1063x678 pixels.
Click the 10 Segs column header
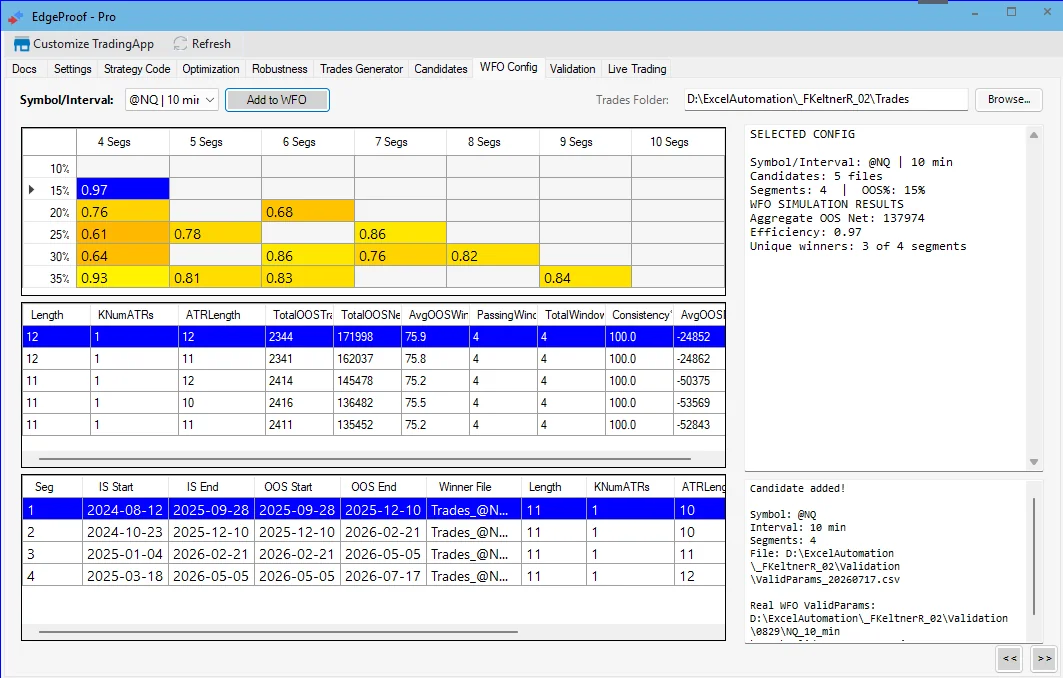tap(677, 142)
